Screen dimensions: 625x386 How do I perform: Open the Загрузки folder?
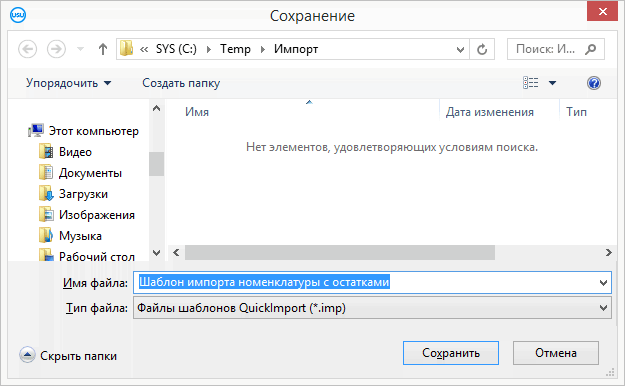click(x=83, y=194)
